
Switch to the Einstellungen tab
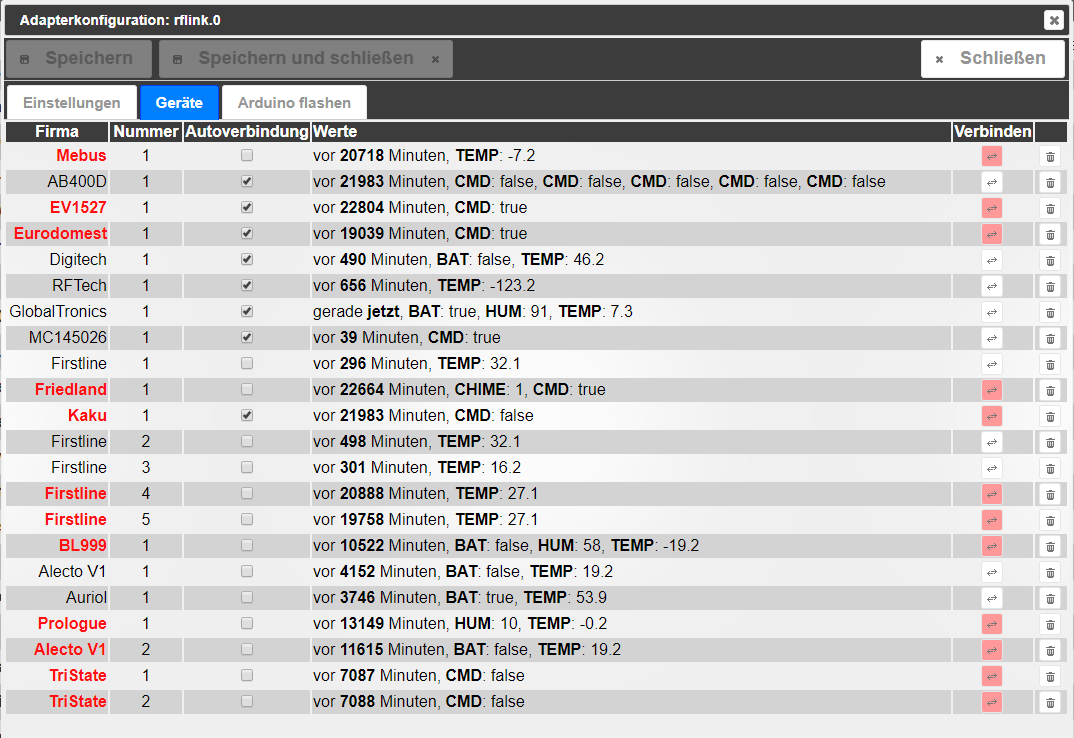(72, 103)
